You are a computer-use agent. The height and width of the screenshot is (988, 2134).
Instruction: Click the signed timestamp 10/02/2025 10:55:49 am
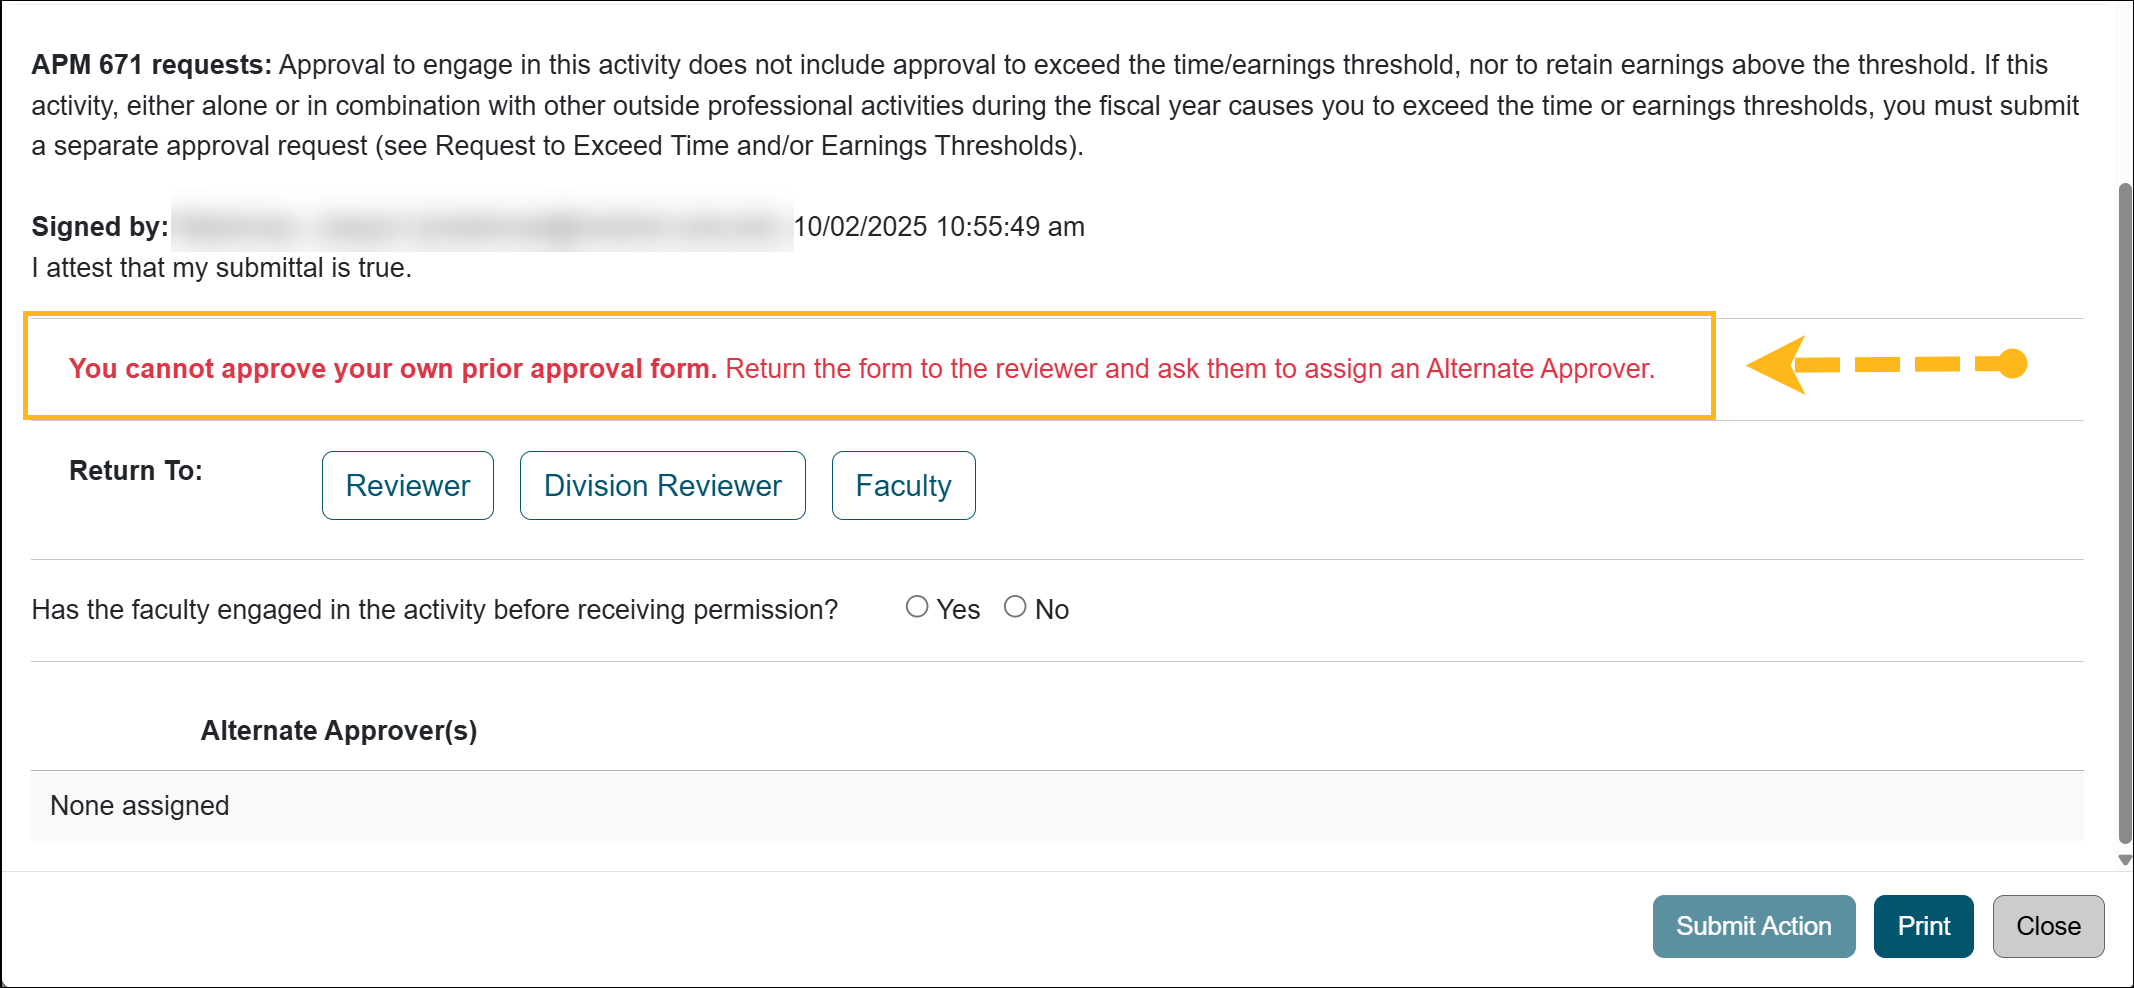939,227
